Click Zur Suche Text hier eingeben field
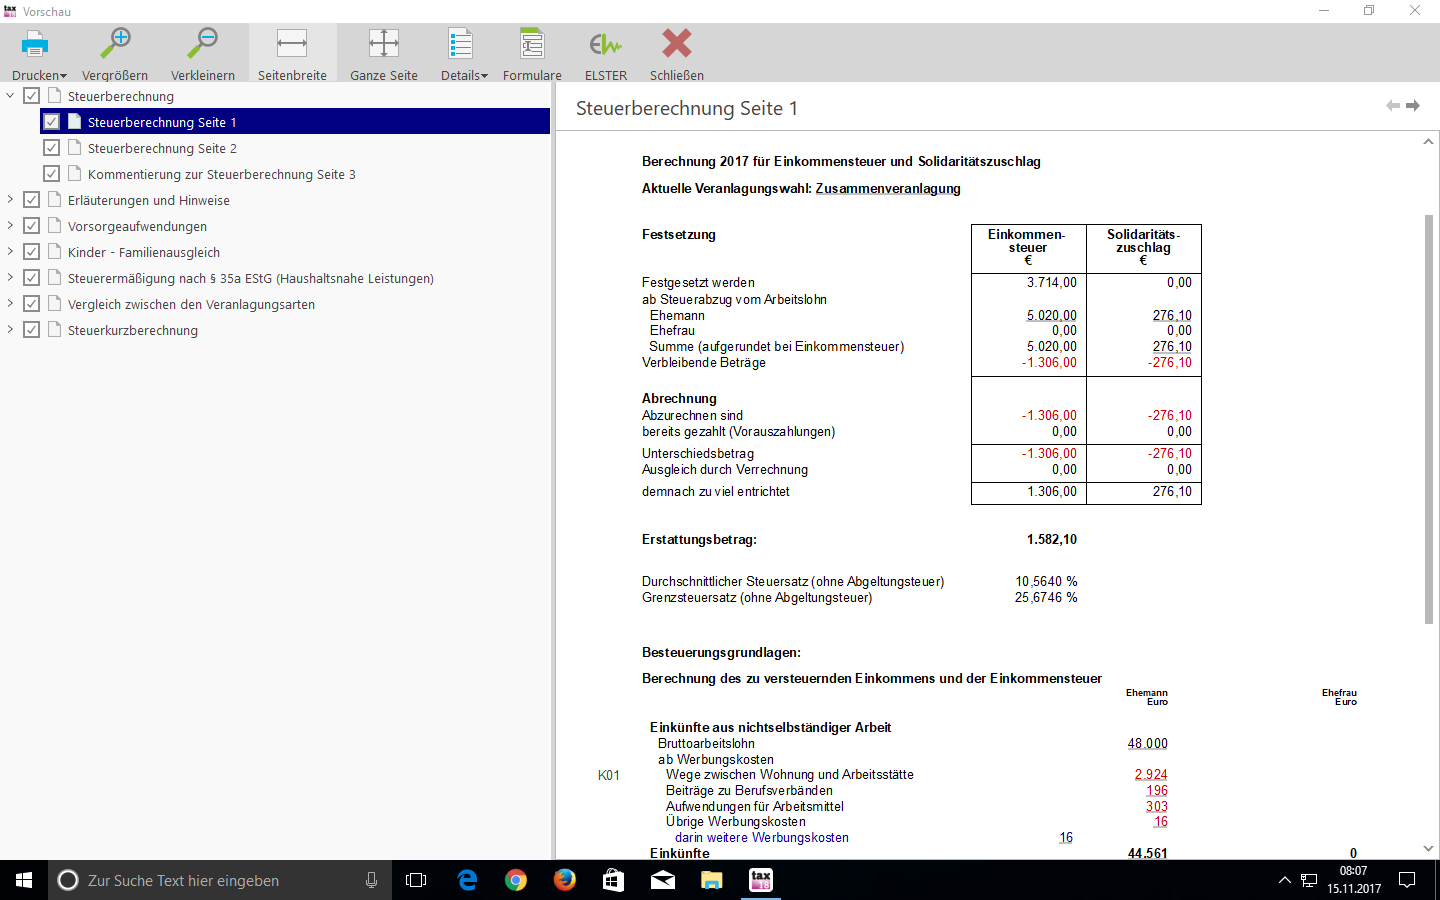The height and width of the screenshot is (900, 1440). (x=220, y=880)
